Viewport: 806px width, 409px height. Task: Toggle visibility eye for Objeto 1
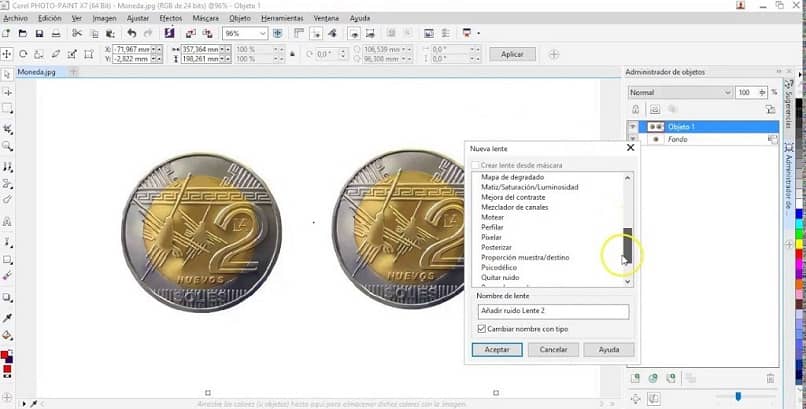633,127
